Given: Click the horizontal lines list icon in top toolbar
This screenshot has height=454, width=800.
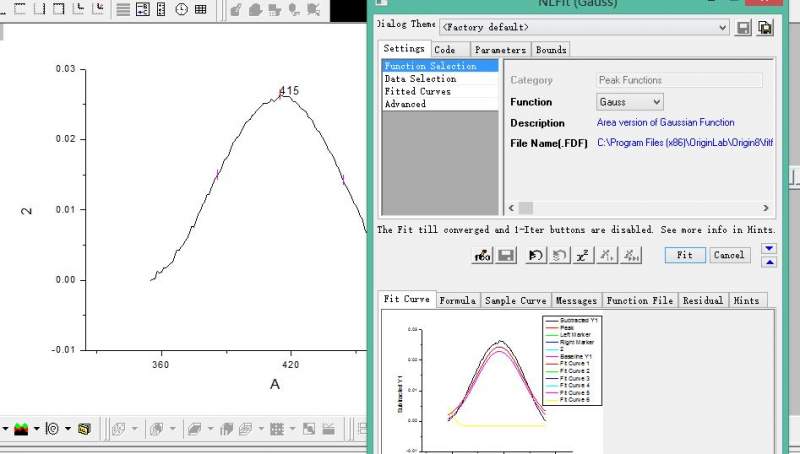Looking at the screenshot, I should [123, 9].
